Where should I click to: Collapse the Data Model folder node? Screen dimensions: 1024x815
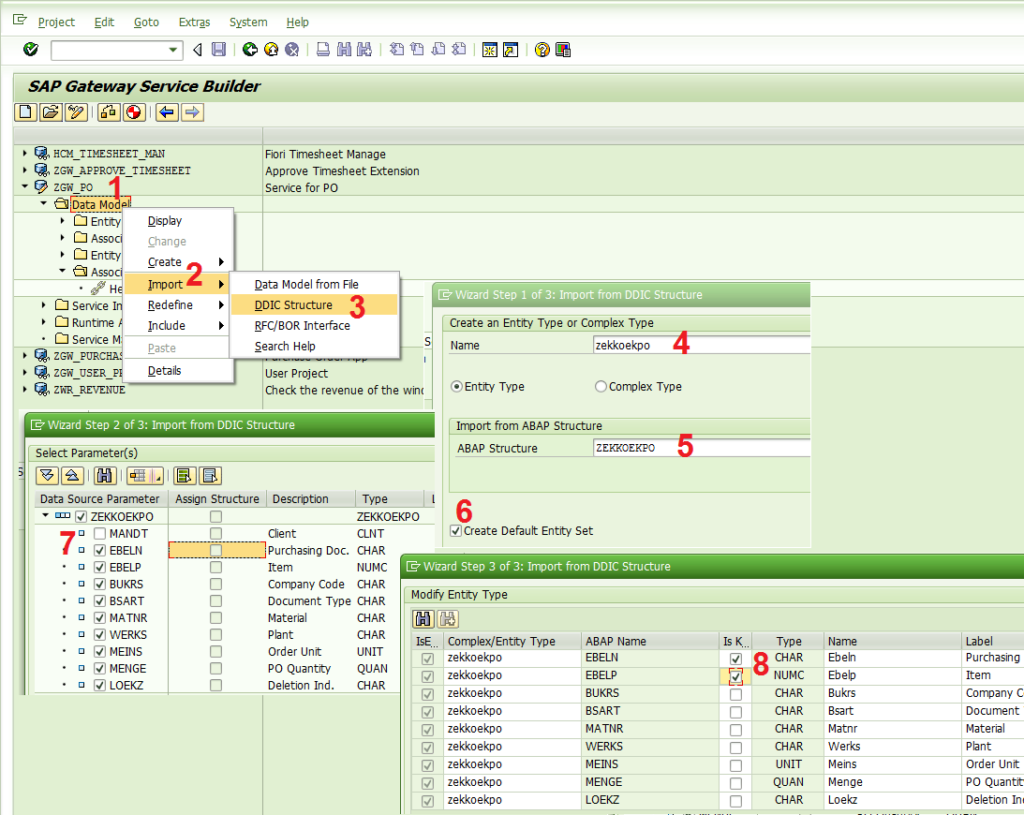coord(44,204)
